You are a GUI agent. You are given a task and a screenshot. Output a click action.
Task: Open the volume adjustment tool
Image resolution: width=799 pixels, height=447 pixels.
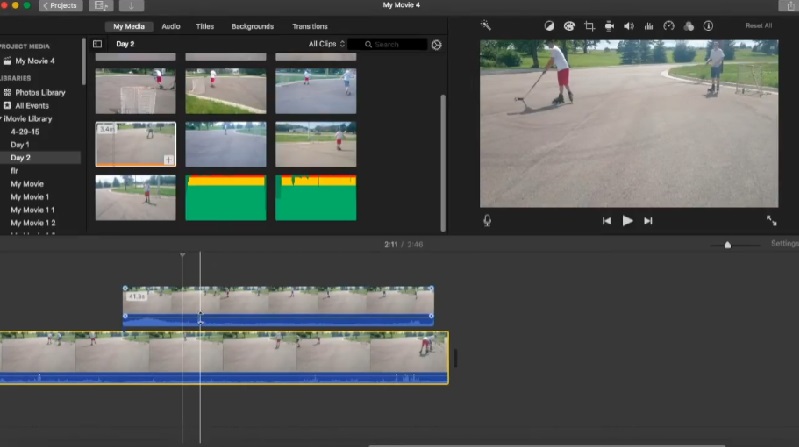click(x=629, y=26)
